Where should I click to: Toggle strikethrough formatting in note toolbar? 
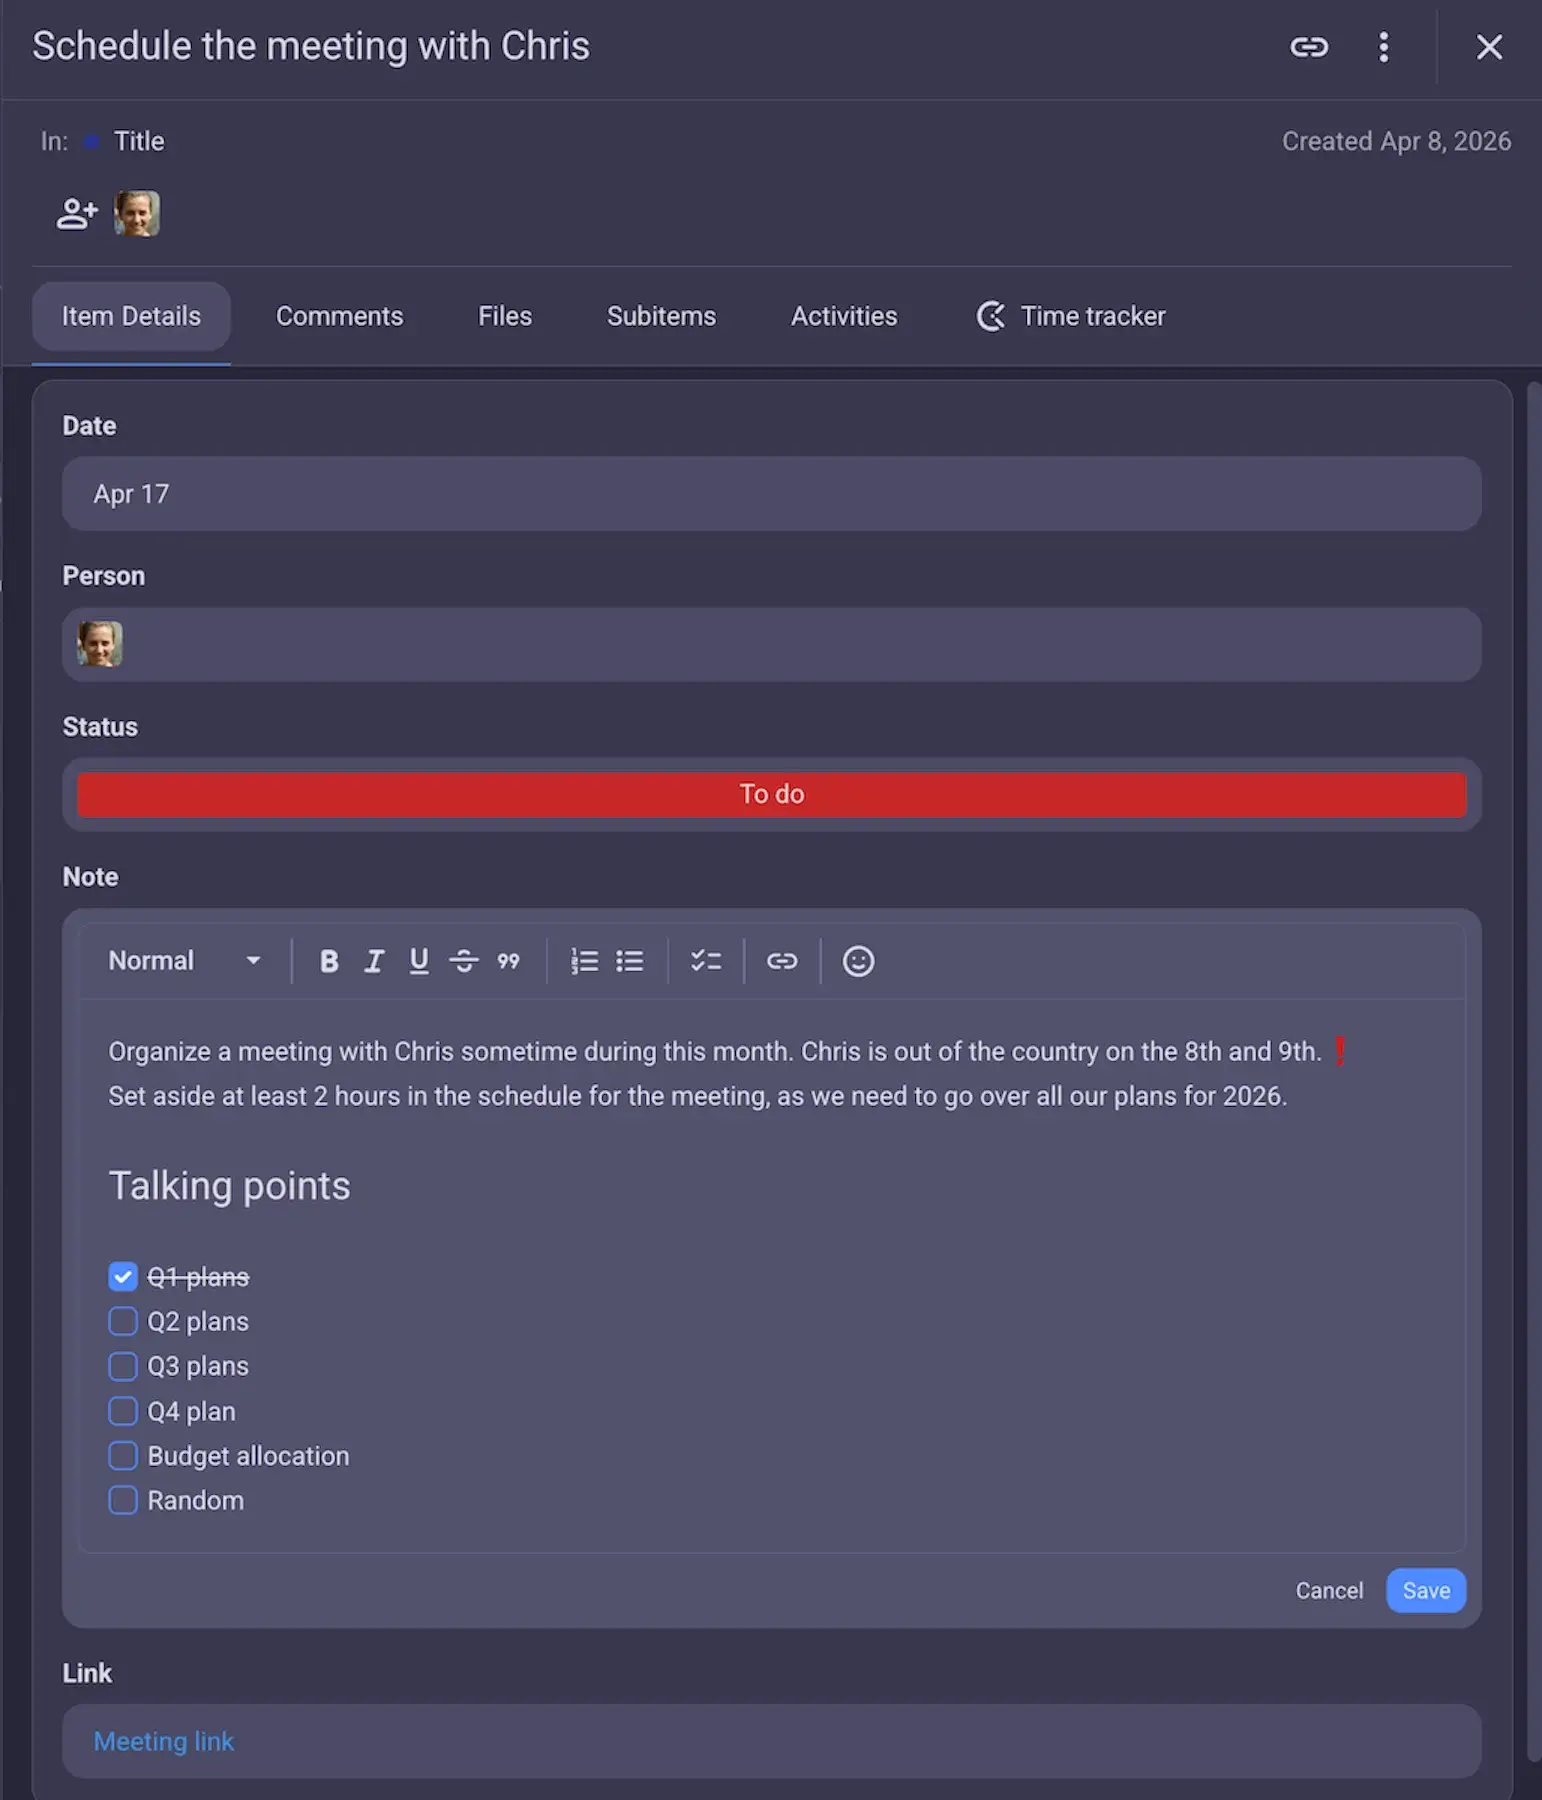point(464,961)
